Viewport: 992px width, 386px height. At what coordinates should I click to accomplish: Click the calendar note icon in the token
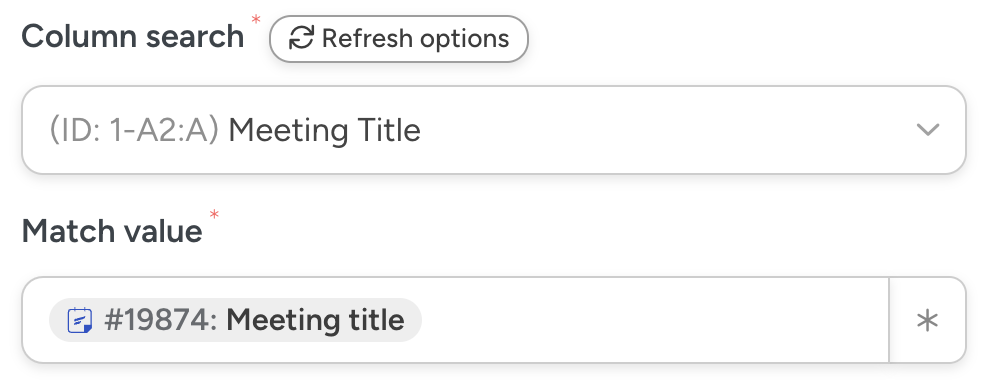80,320
